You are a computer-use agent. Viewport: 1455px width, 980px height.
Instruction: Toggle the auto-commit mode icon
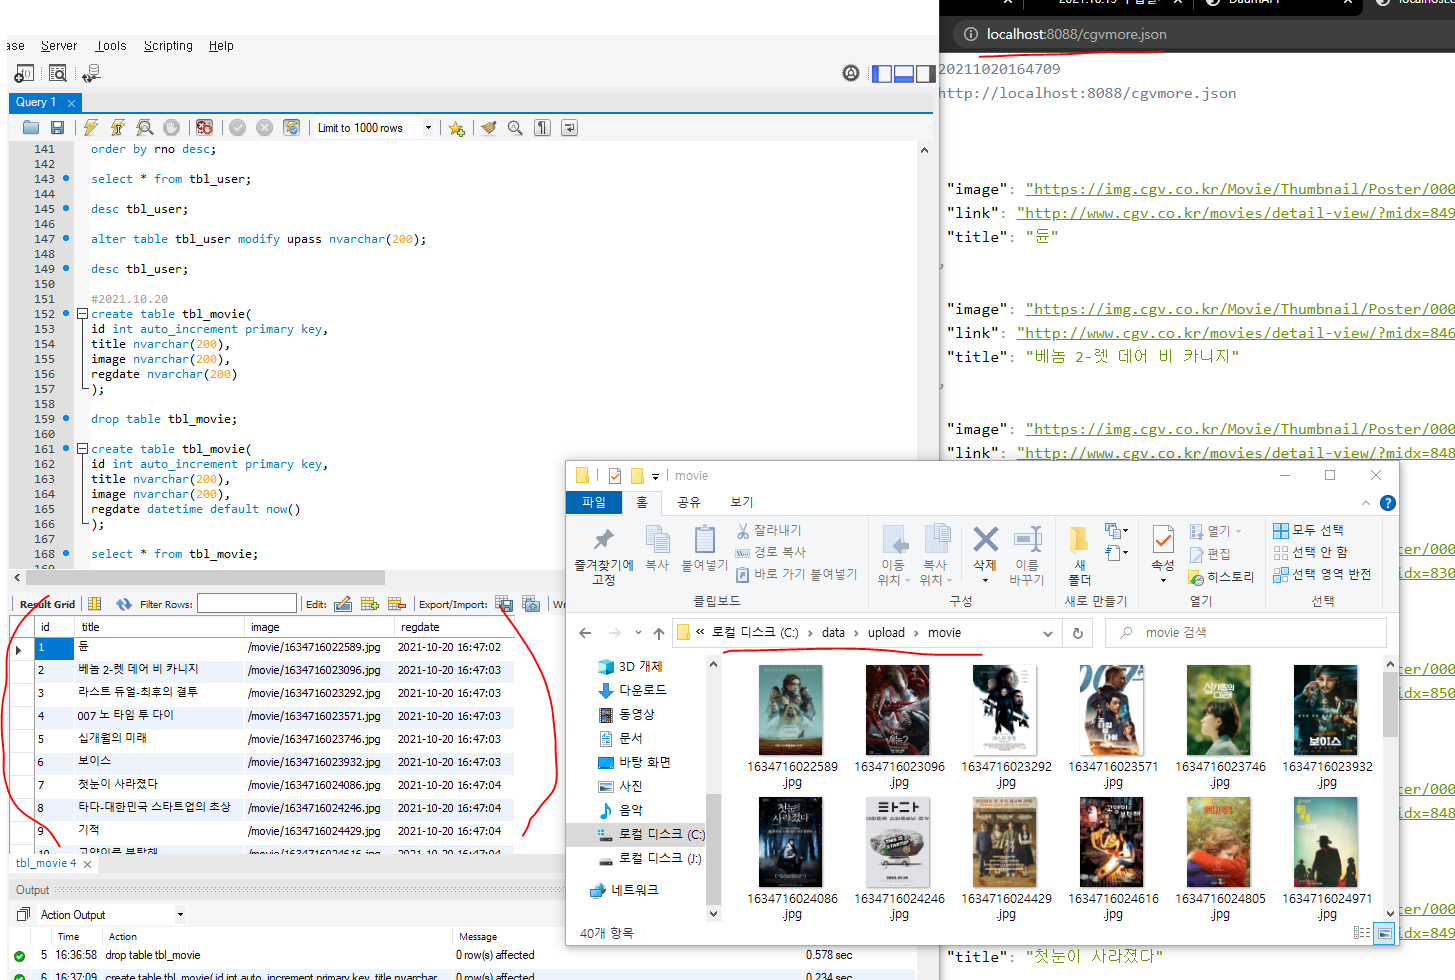click(291, 128)
